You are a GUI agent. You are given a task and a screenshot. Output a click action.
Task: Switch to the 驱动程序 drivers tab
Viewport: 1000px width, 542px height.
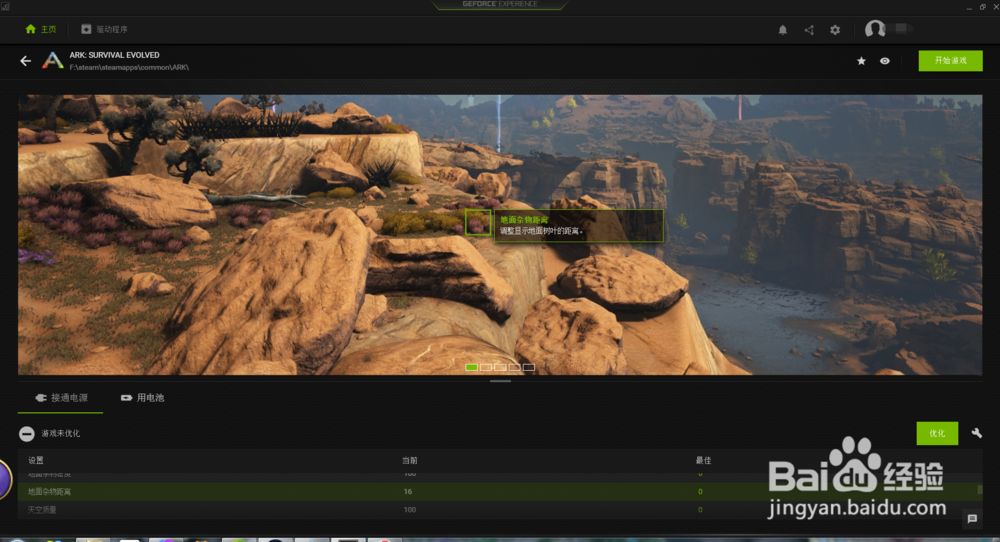click(x=104, y=29)
